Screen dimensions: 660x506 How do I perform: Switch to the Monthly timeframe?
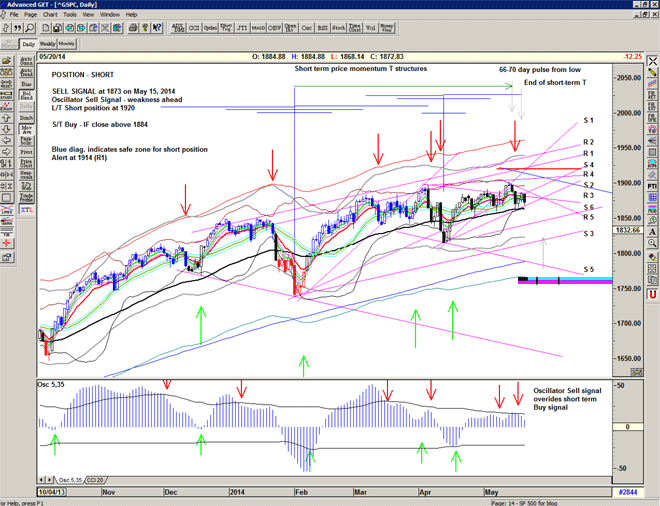click(67, 44)
